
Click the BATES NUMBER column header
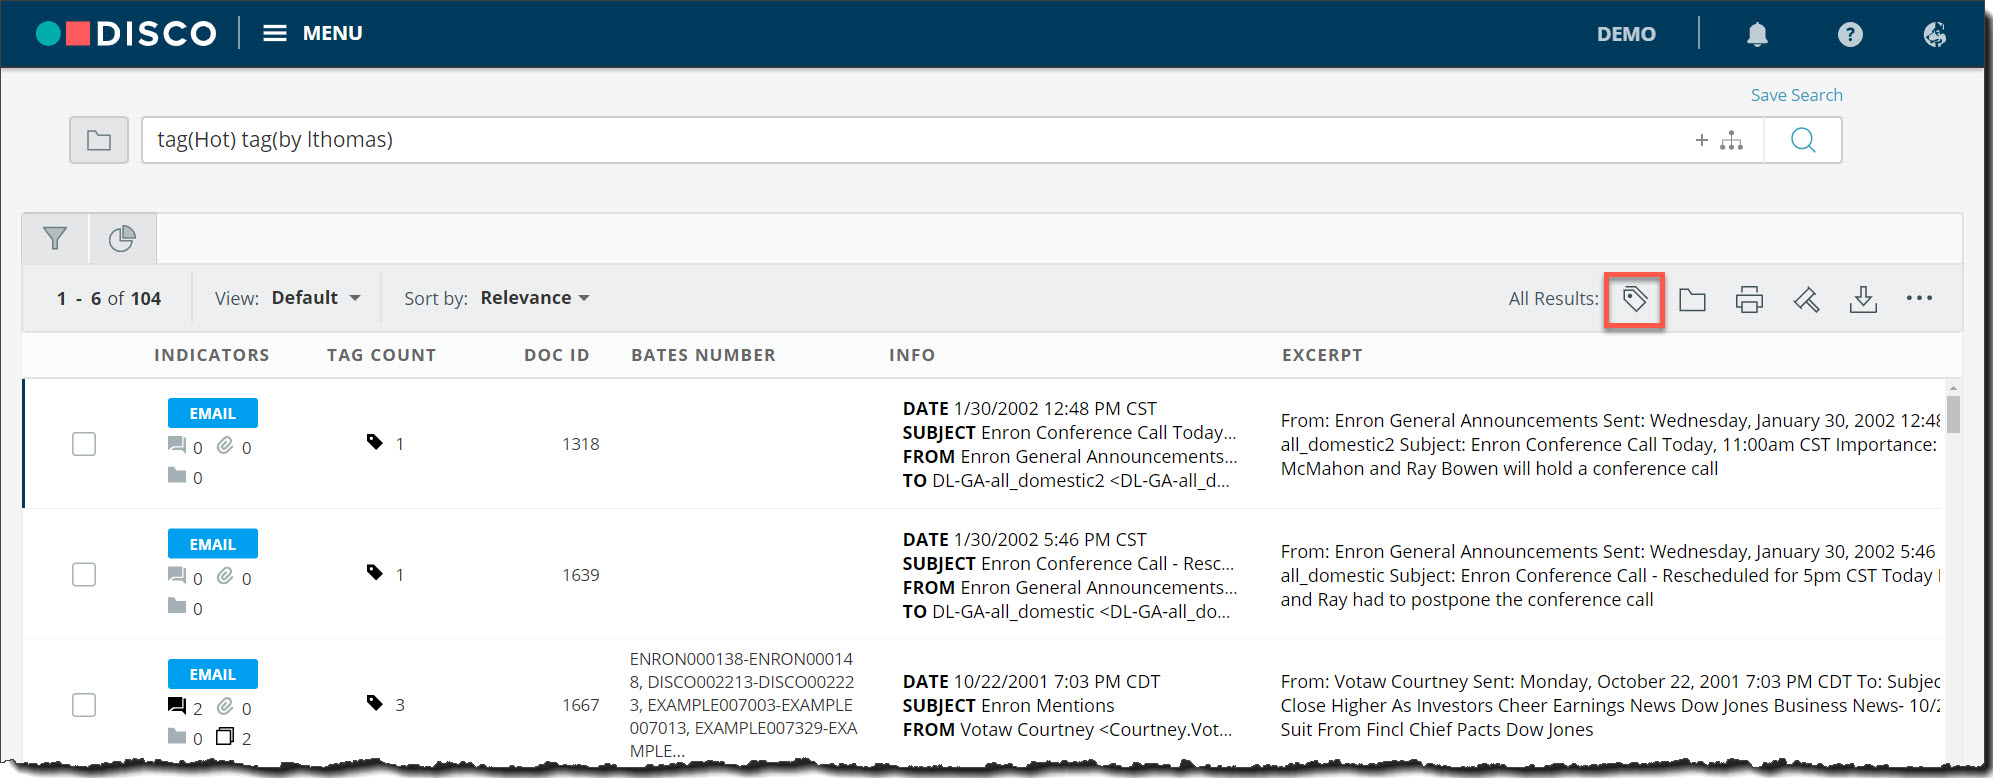[704, 355]
